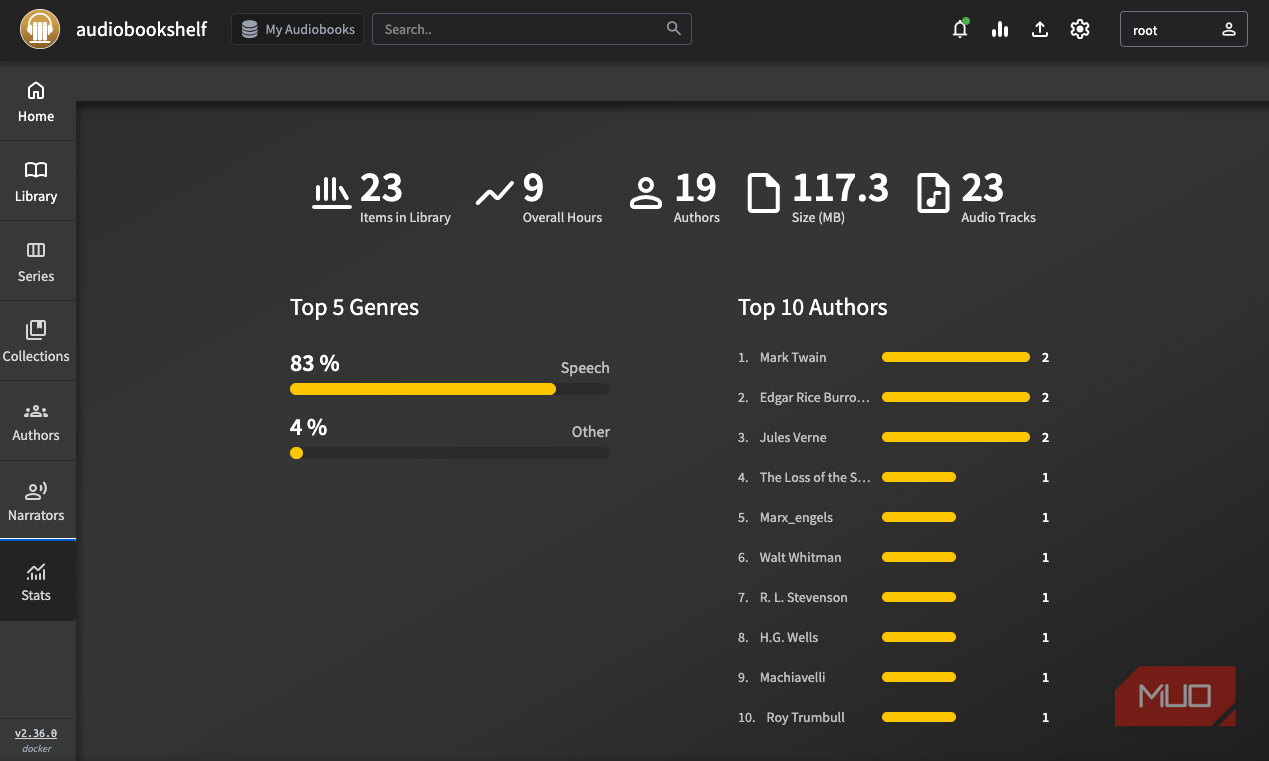Open settings gear icon
Viewport: 1269px width, 761px height.
pyautogui.click(x=1080, y=29)
